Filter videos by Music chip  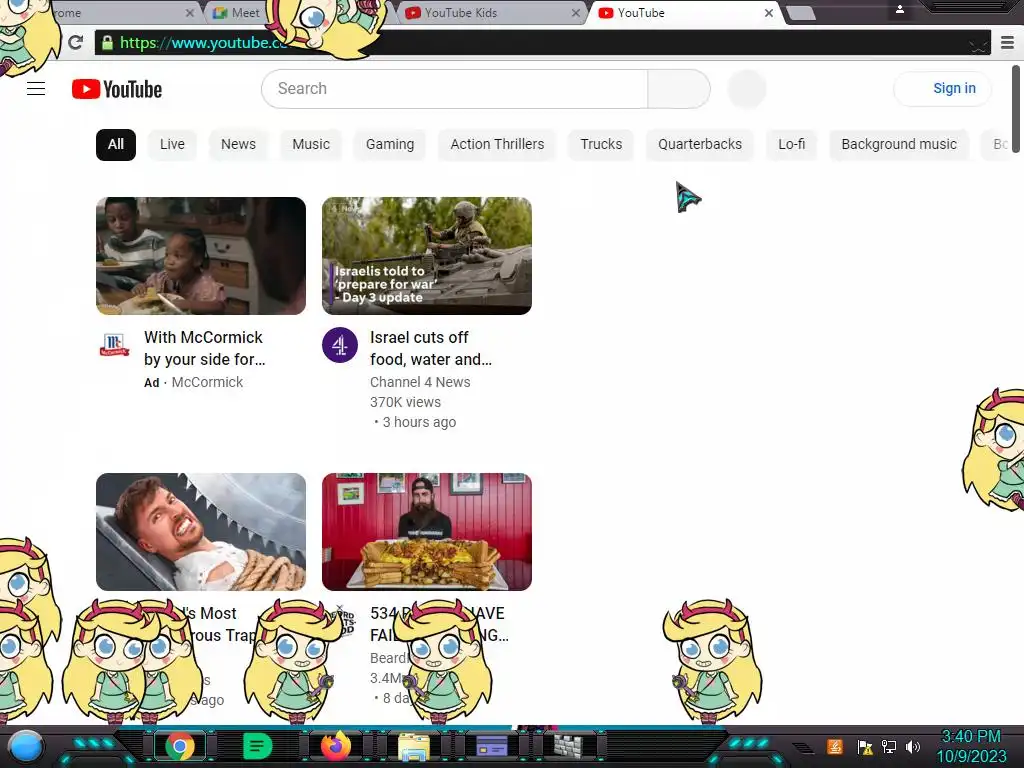click(311, 144)
